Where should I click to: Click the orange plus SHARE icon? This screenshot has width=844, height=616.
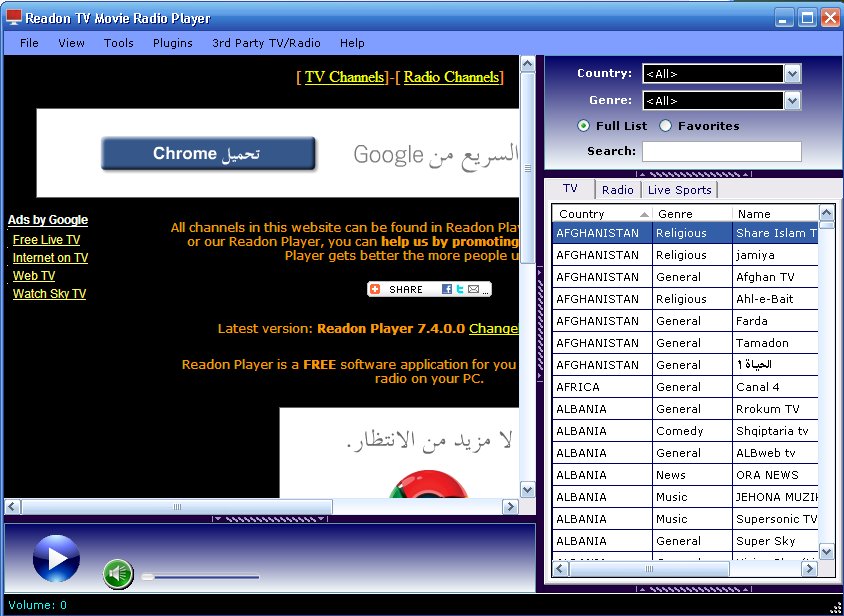[x=375, y=289]
